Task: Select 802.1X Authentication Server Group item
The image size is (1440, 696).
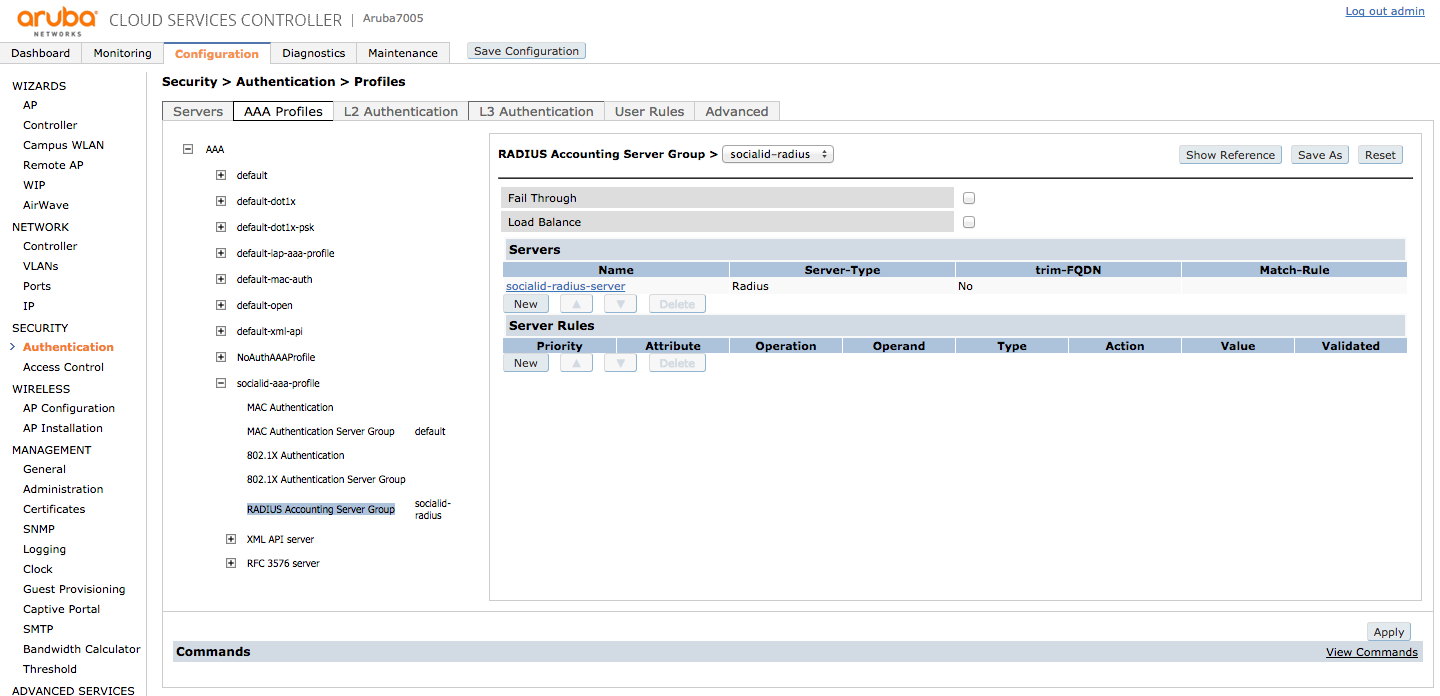Action: click(x=326, y=479)
